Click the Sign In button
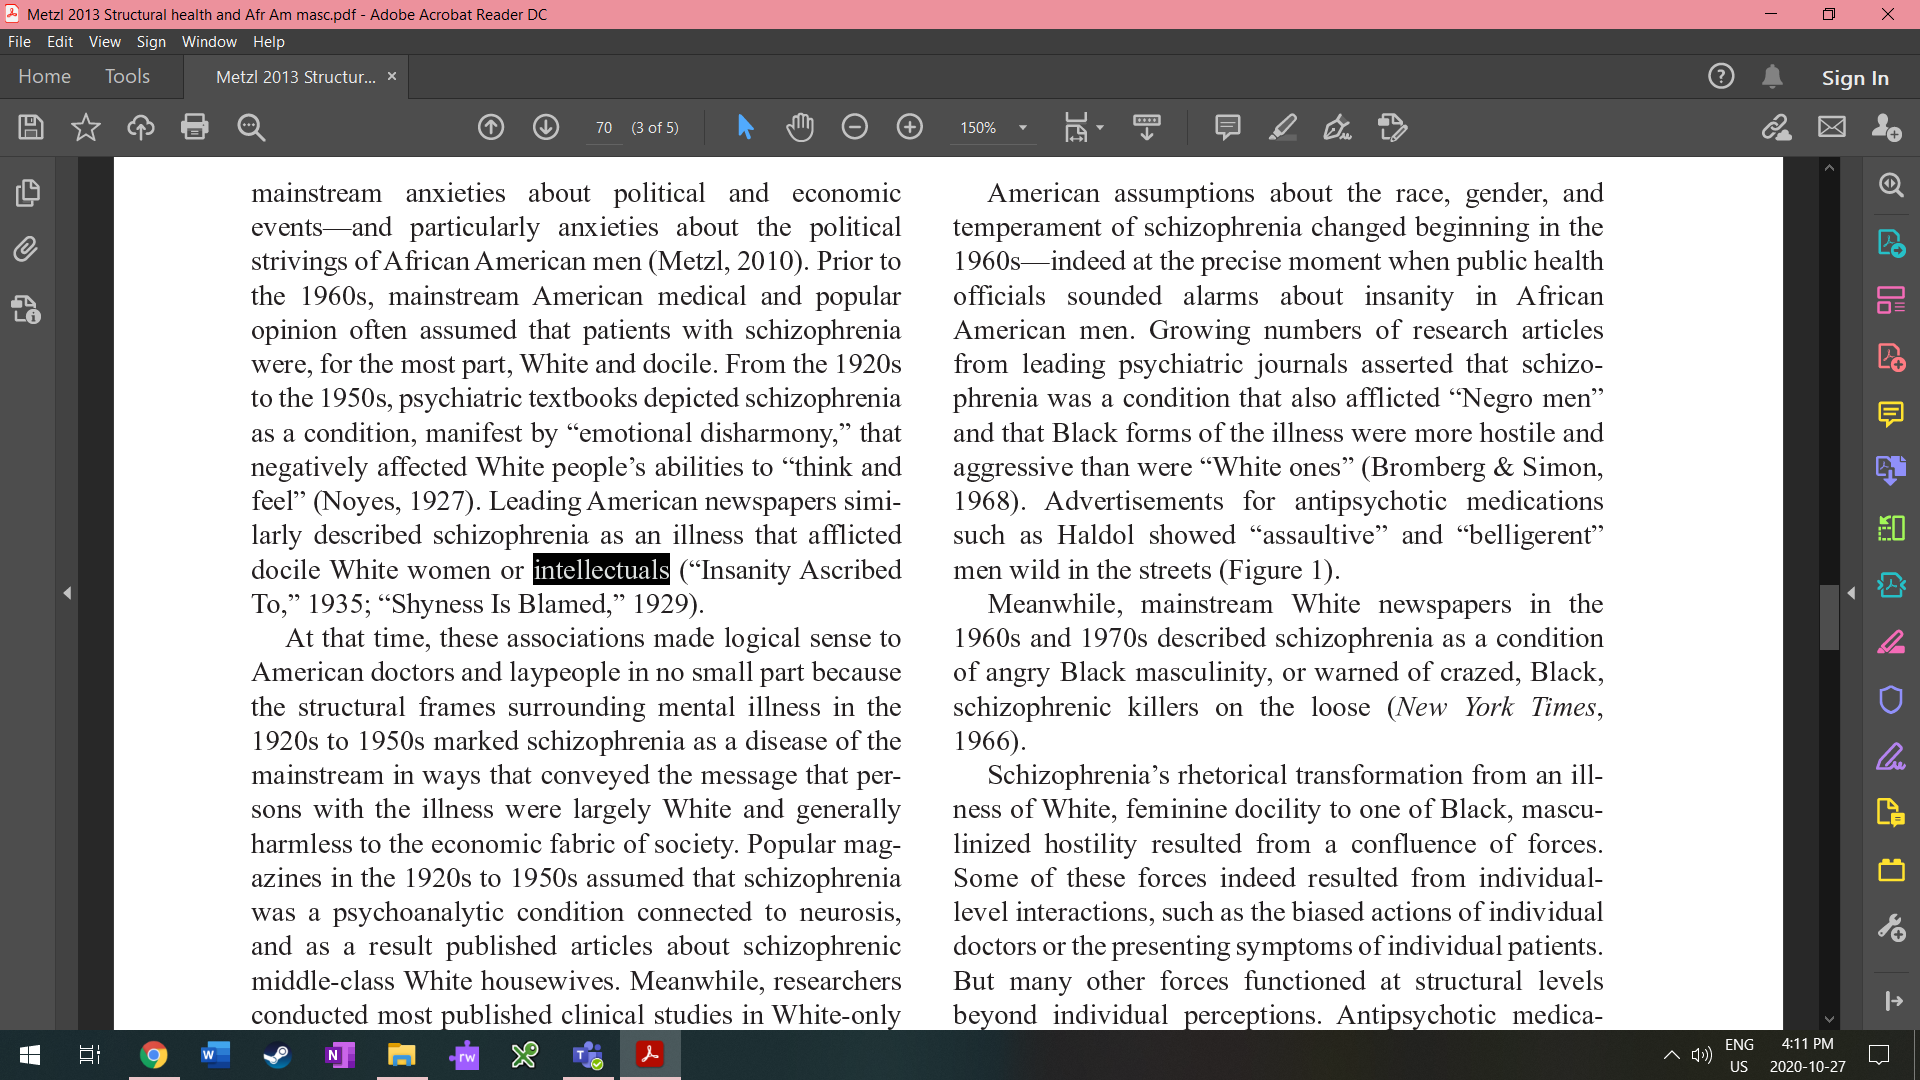This screenshot has width=1920, height=1080. pyautogui.click(x=1855, y=77)
